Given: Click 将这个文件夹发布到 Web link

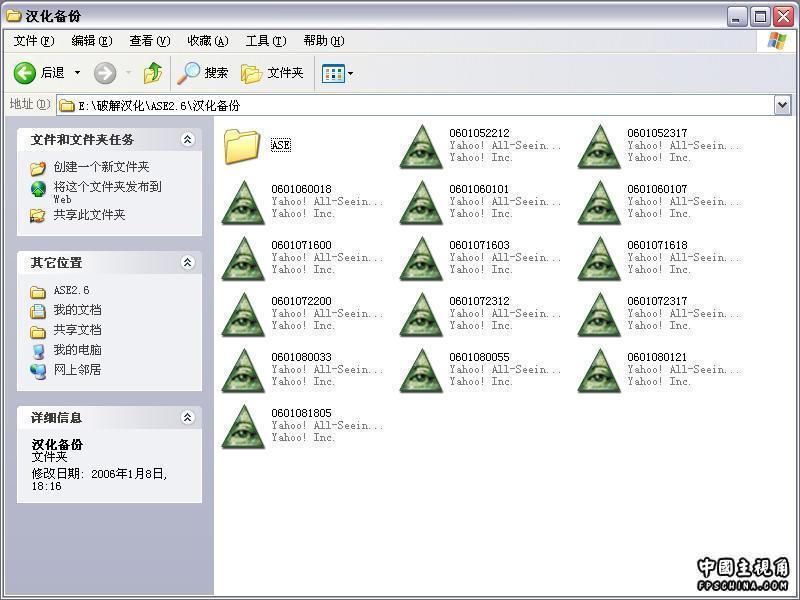Looking at the screenshot, I should (107, 192).
